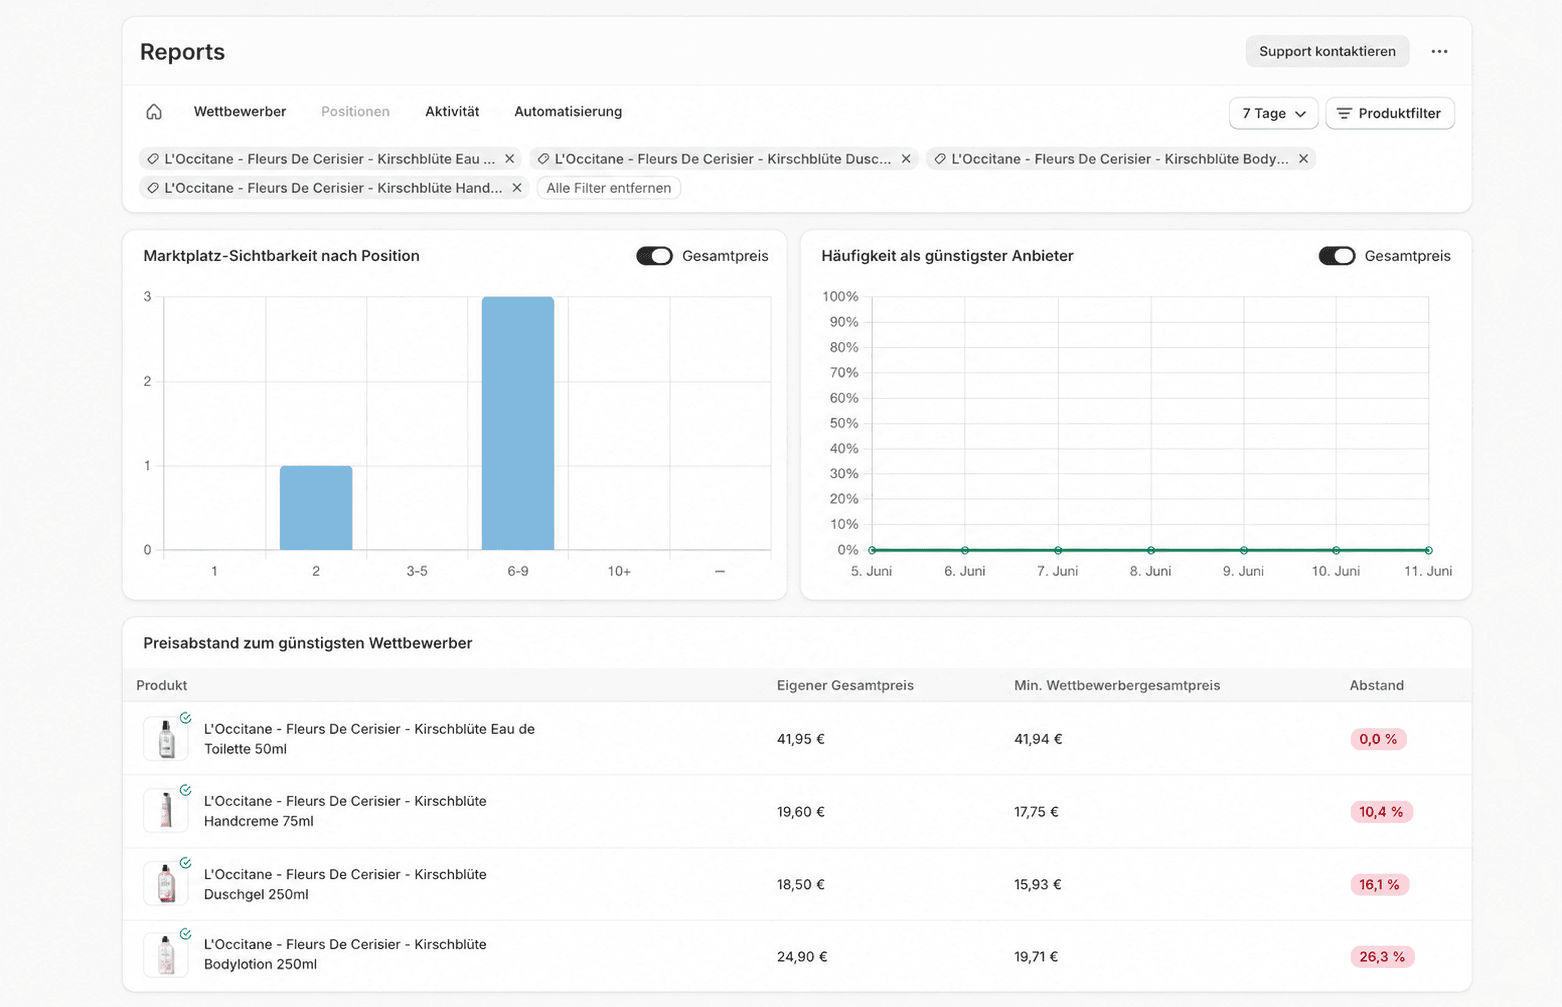Click Alle Filter entfernen

pos(609,188)
